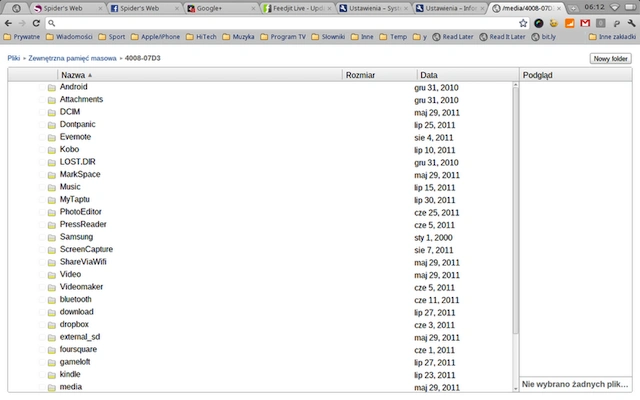Click the Music folder icon
Screen dimensions: 640x400
pos(51,188)
